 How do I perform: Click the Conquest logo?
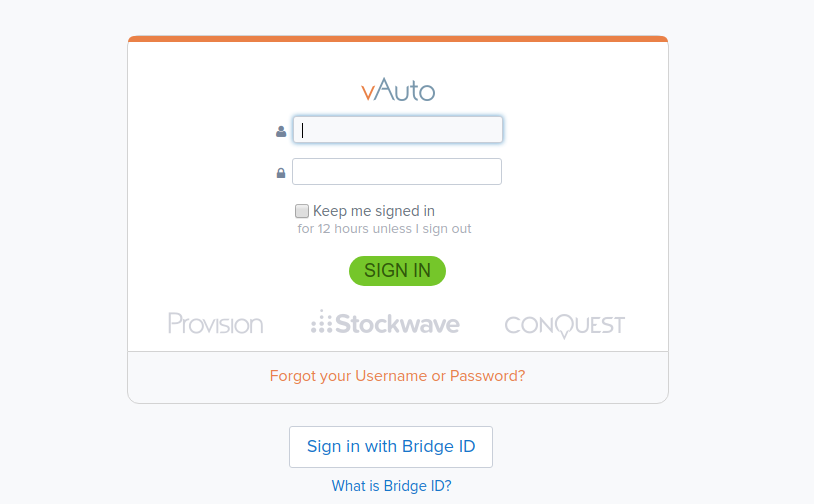pyautogui.click(x=564, y=325)
